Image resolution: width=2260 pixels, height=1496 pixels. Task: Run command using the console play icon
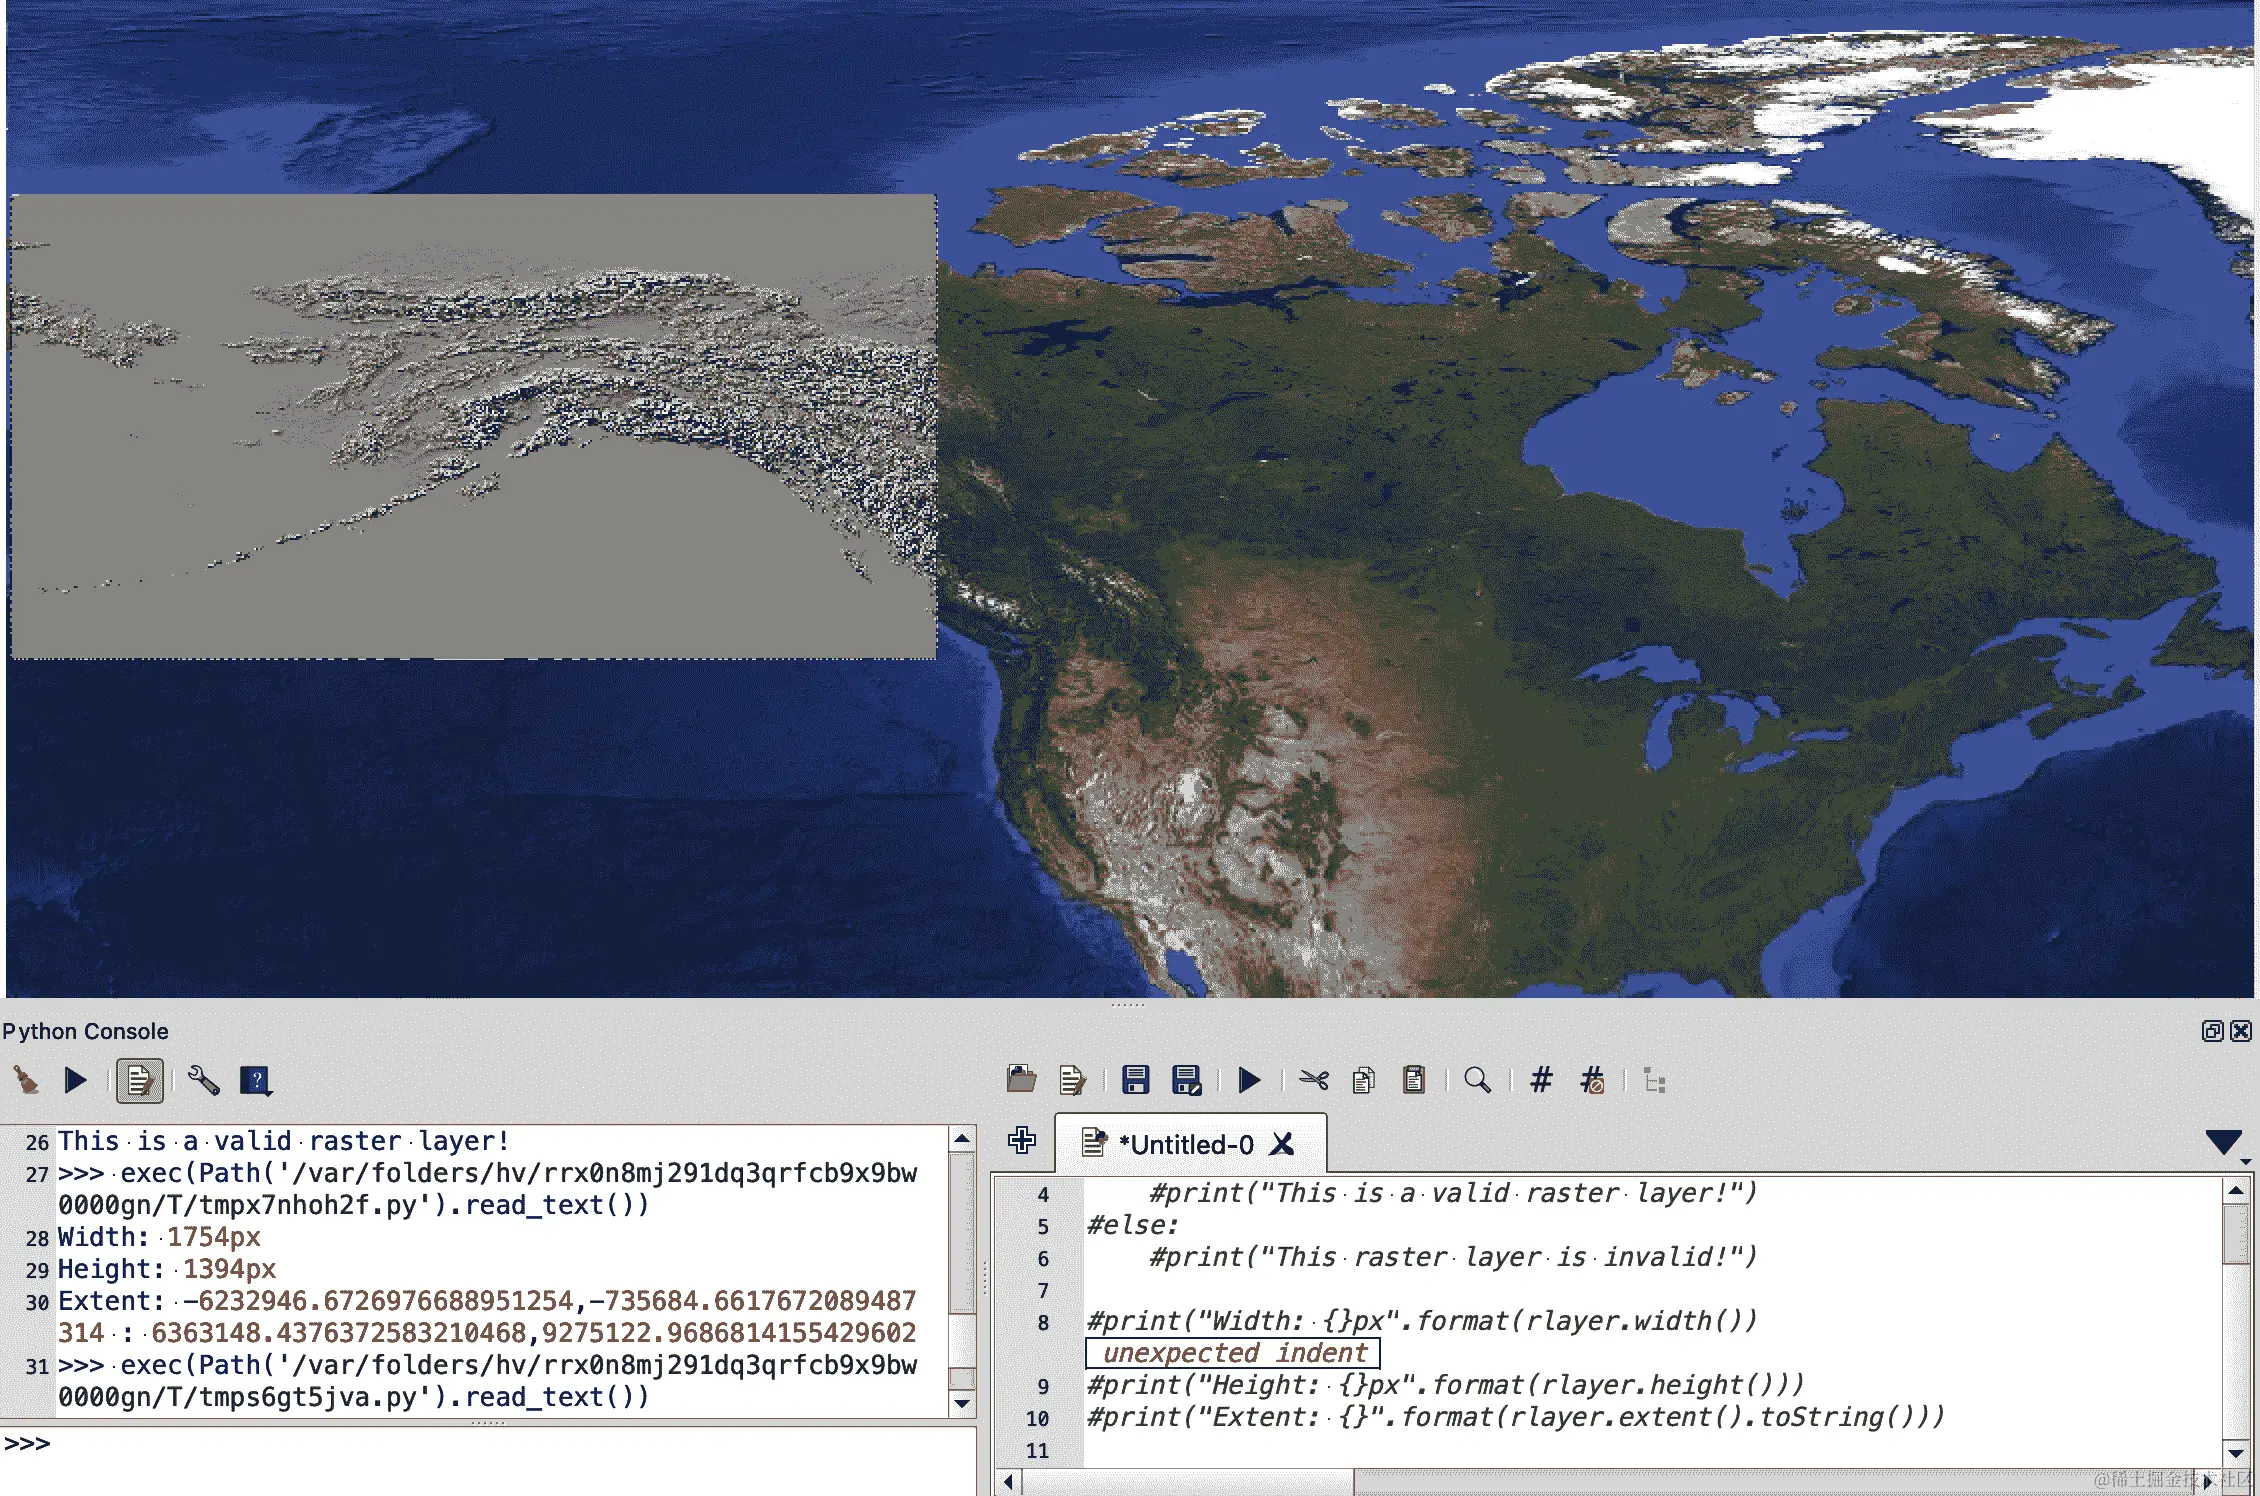click(x=75, y=1080)
